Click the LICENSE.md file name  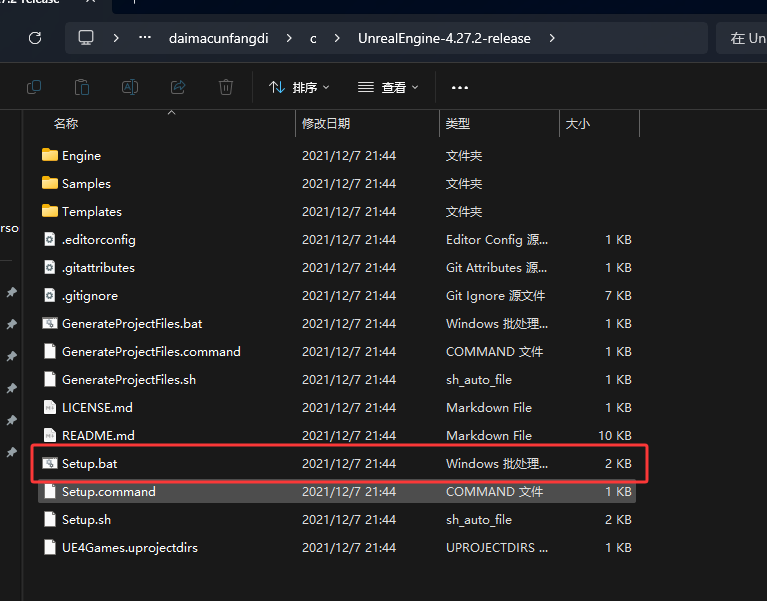click(x=97, y=407)
